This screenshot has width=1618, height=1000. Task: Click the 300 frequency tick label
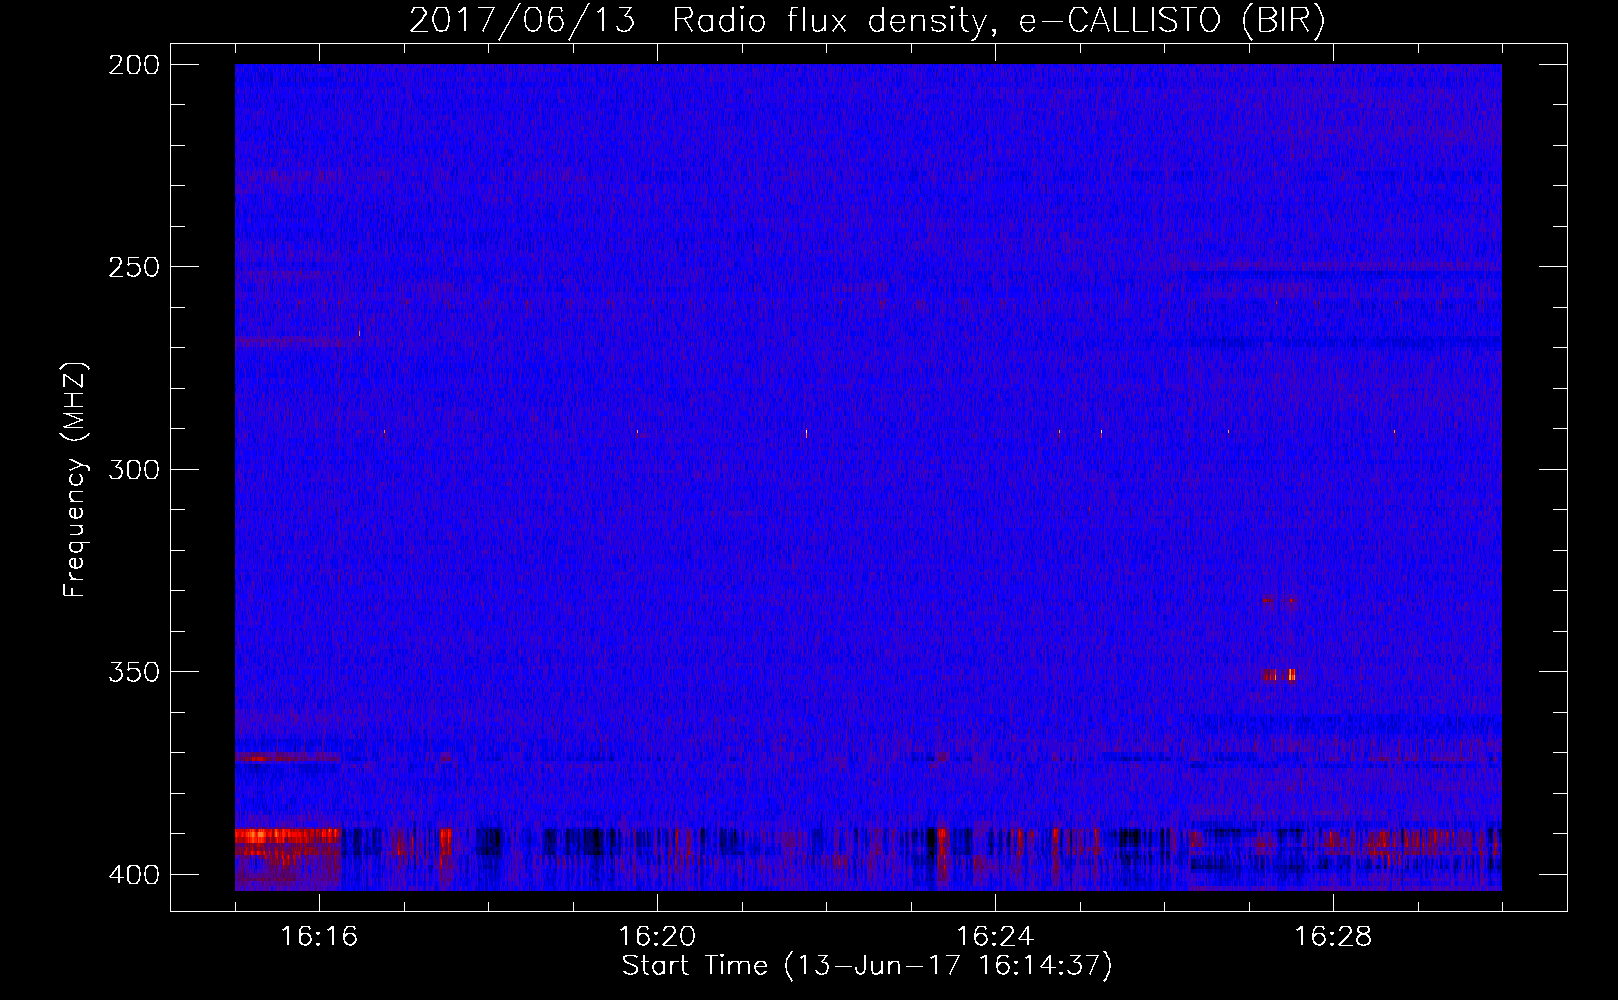coord(134,469)
